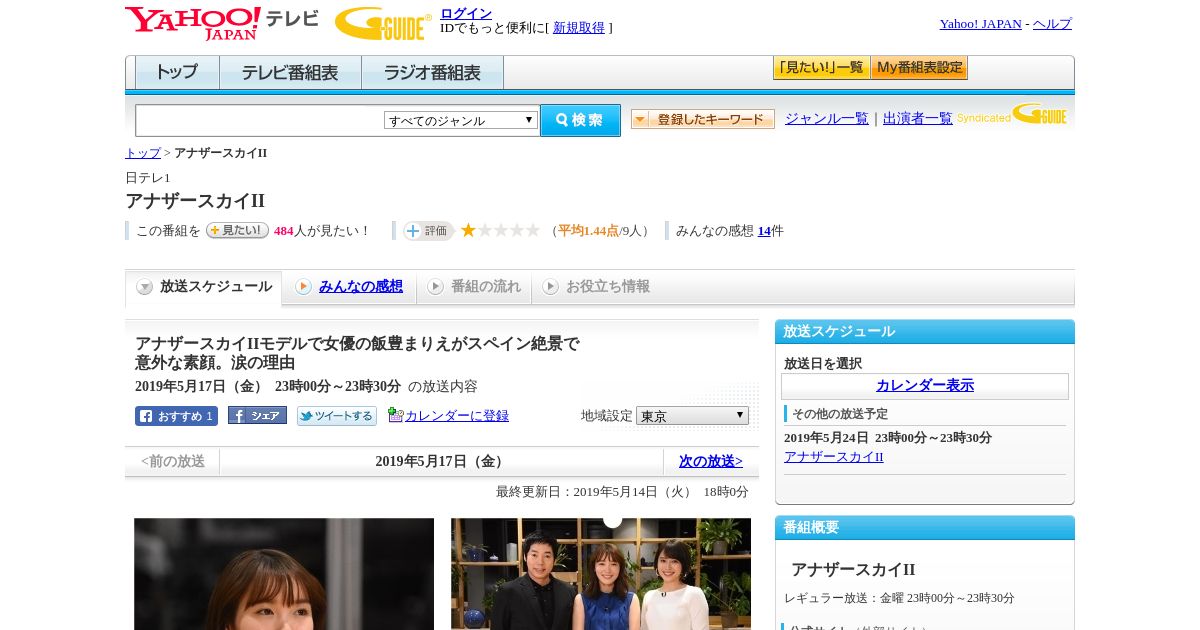
Task: Click the 484人が見たい text
Action: tap(322, 231)
